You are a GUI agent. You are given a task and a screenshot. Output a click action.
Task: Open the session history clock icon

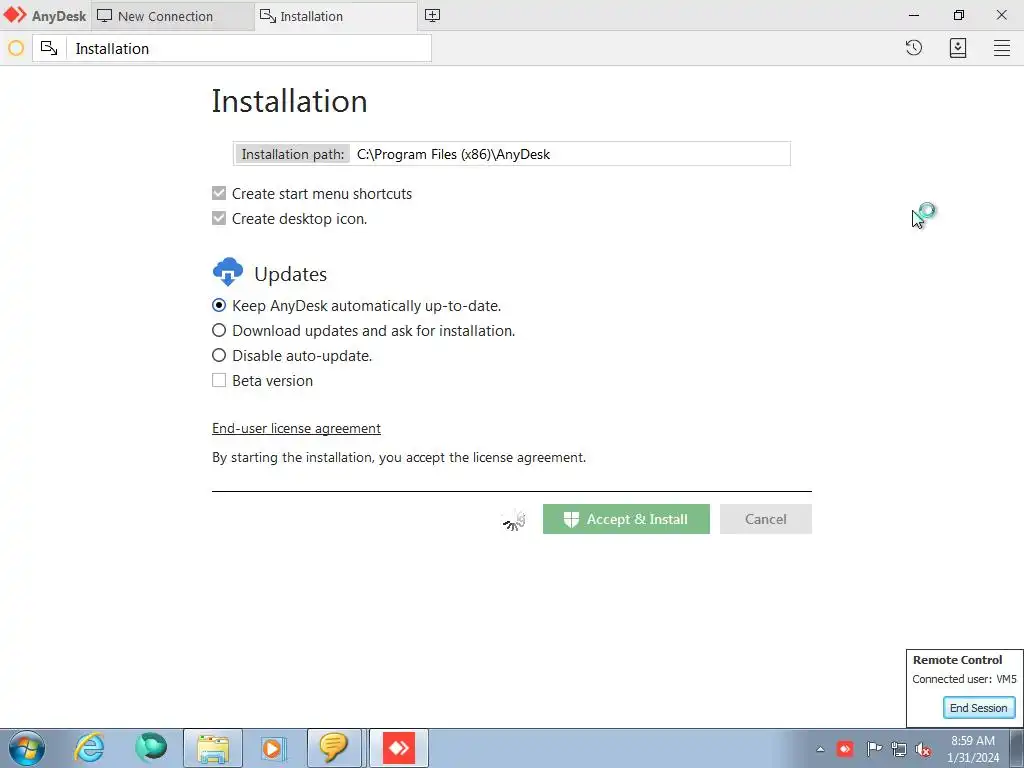pyautogui.click(x=914, y=48)
